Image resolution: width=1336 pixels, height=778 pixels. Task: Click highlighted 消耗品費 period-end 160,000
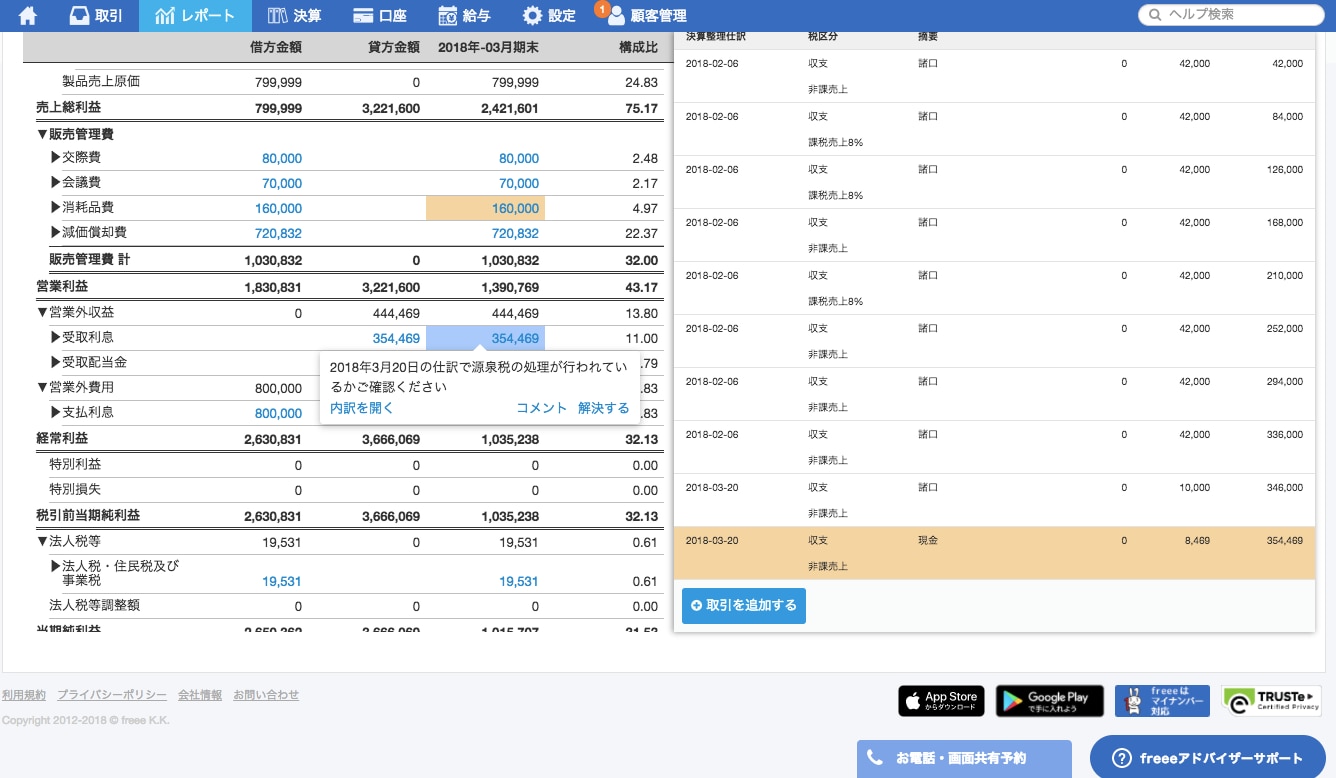click(485, 208)
